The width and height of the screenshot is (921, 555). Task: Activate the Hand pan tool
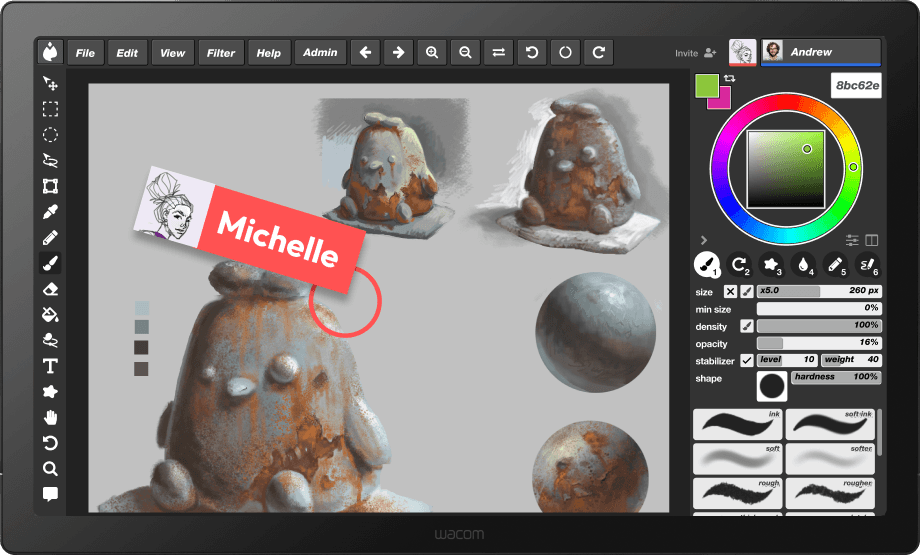50,417
